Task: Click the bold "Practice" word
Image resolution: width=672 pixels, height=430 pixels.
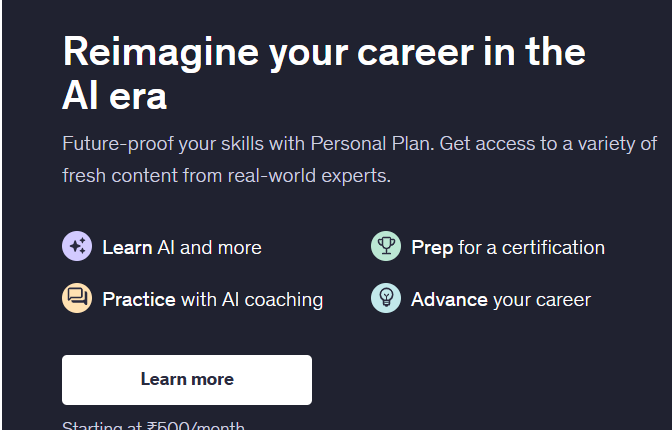Action: [139, 299]
